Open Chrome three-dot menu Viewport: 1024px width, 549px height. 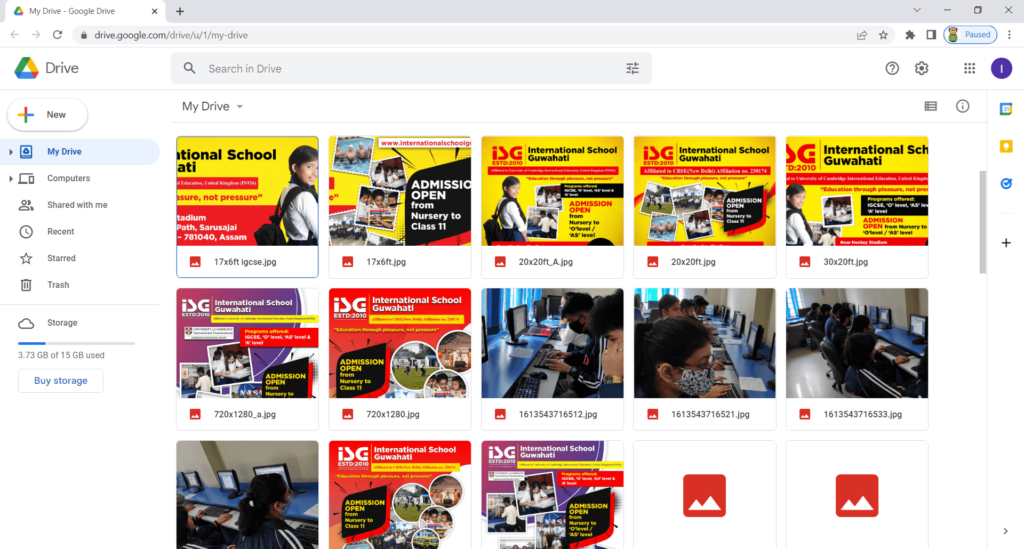[1010, 35]
